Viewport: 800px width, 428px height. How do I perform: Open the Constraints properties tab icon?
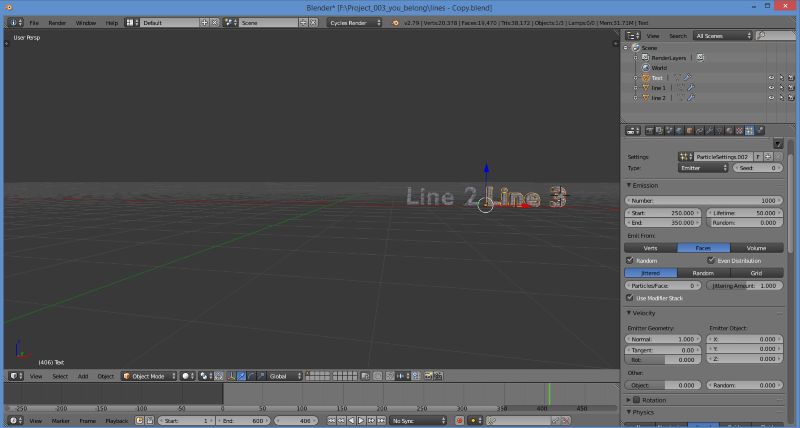click(x=699, y=131)
